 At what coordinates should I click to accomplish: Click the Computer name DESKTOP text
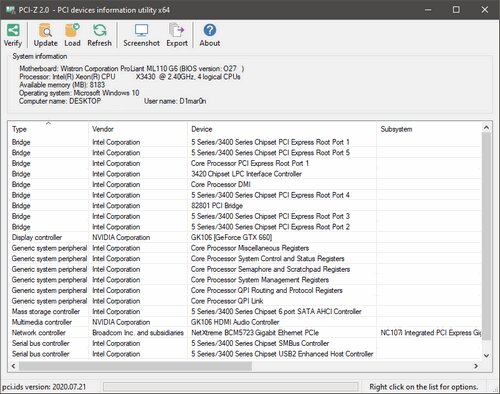coord(60,101)
